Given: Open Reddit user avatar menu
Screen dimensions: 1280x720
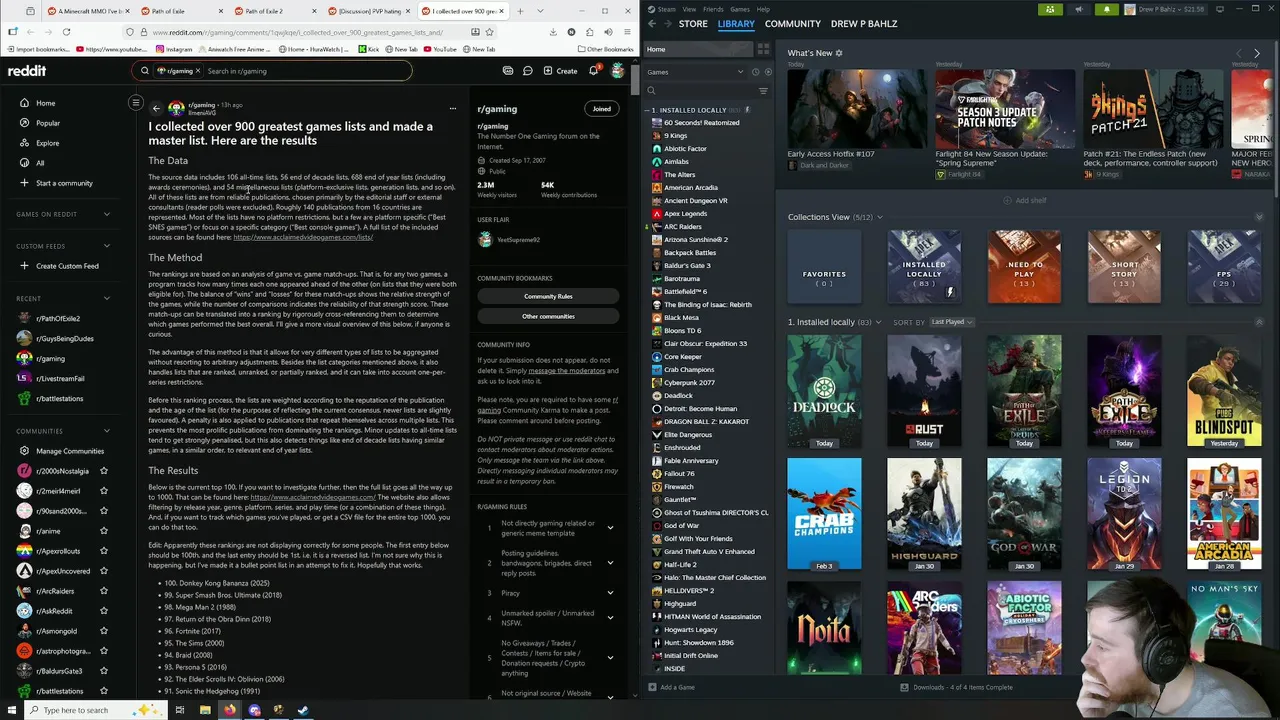Looking at the screenshot, I should (x=618, y=71).
